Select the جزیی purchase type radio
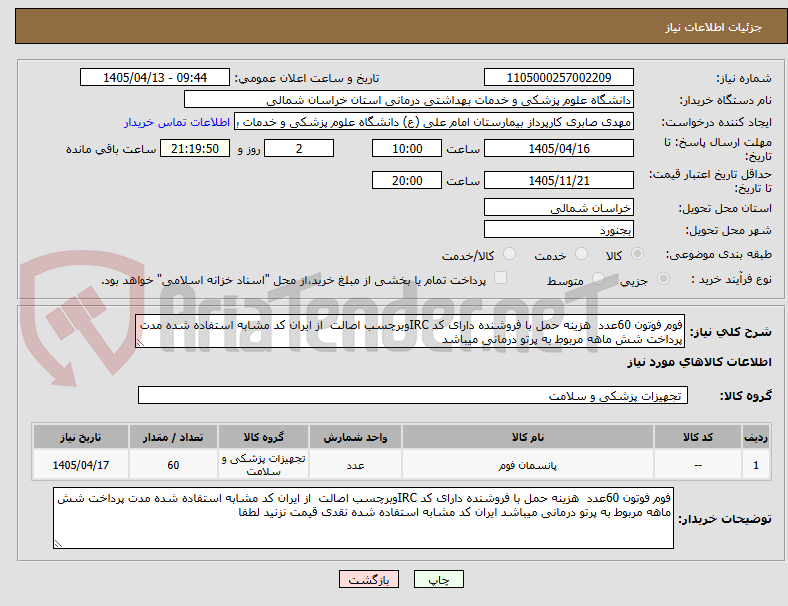 [x=663, y=278]
